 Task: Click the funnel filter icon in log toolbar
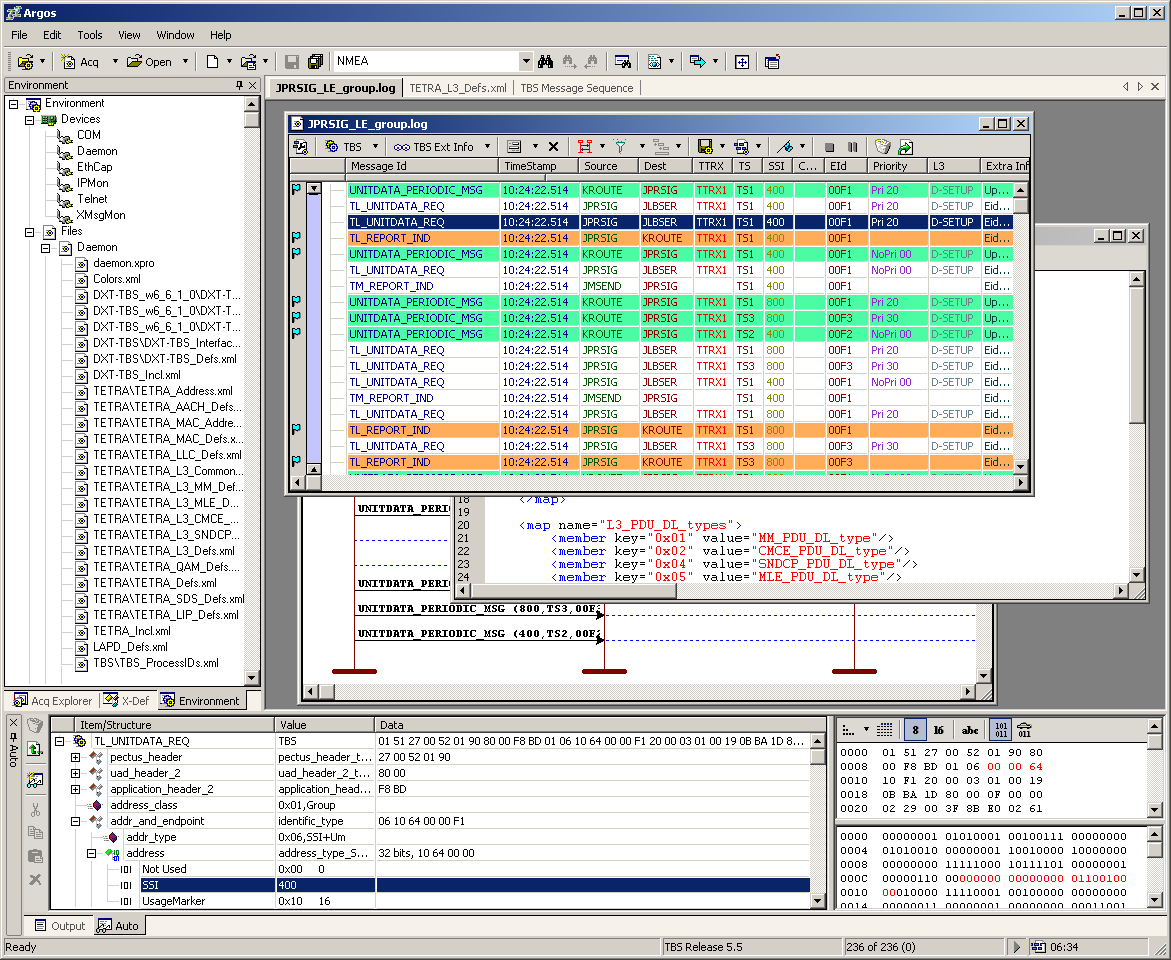(x=620, y=147)
